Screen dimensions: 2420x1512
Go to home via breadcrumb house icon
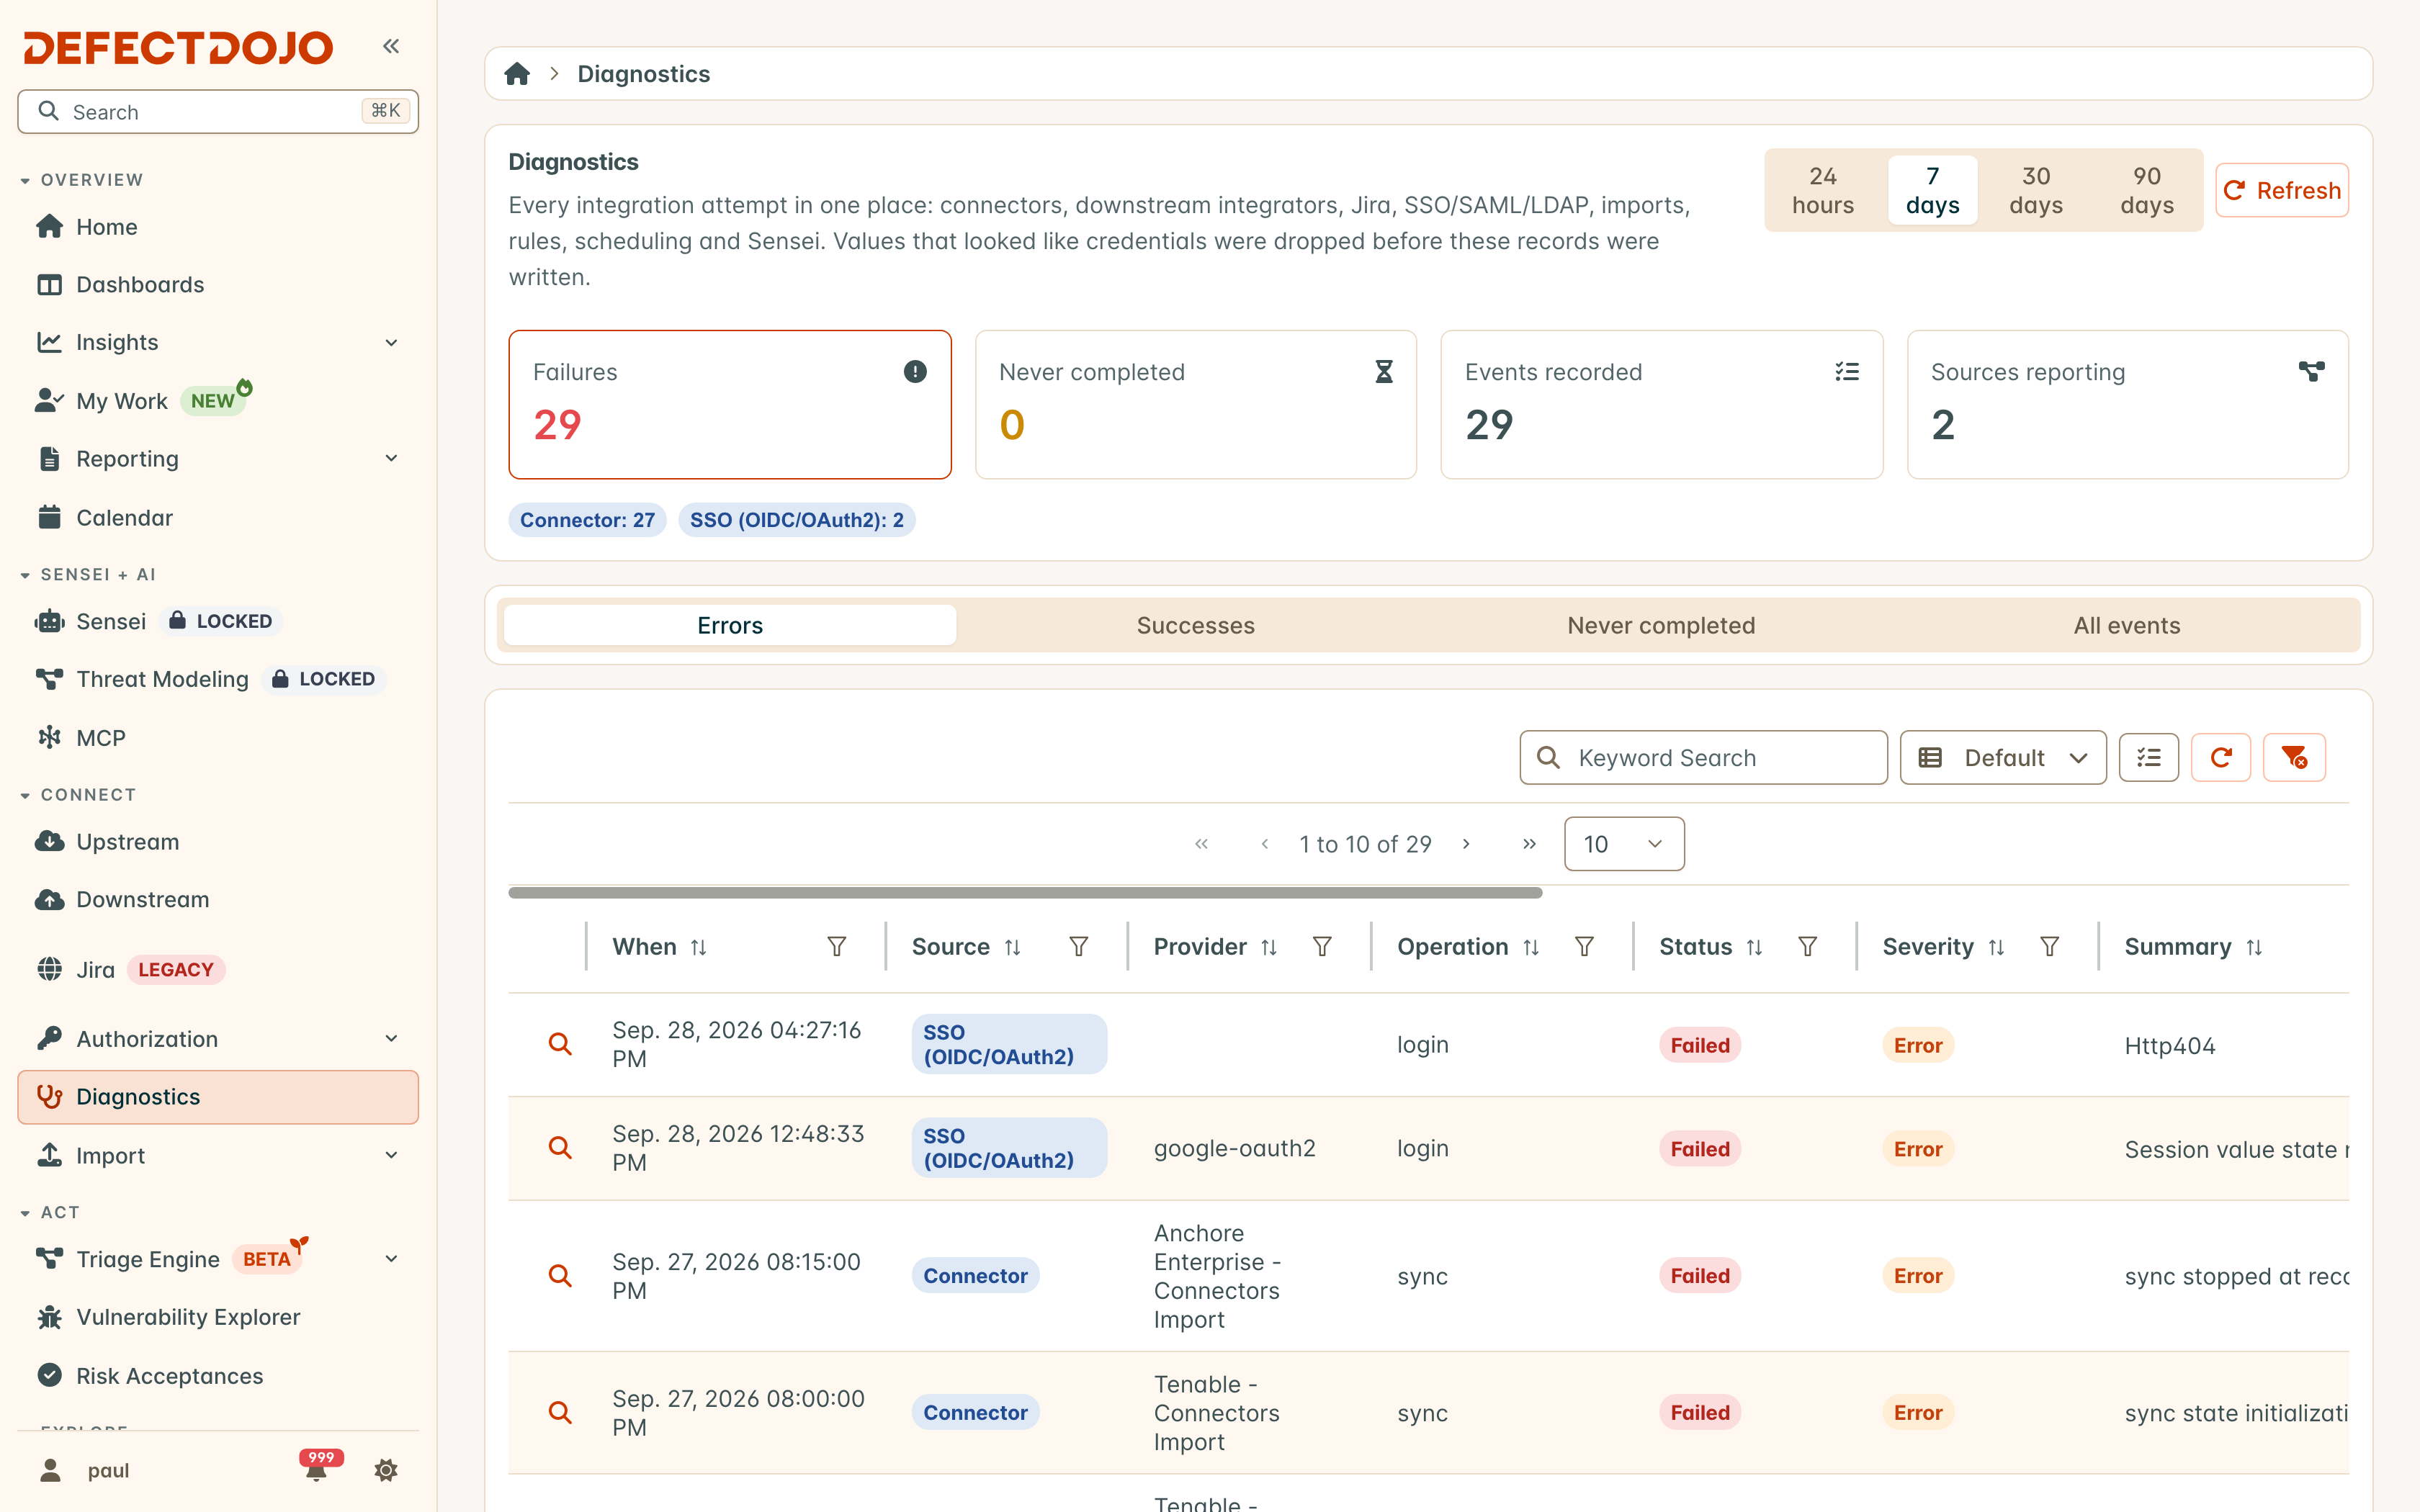click(517, 74)
